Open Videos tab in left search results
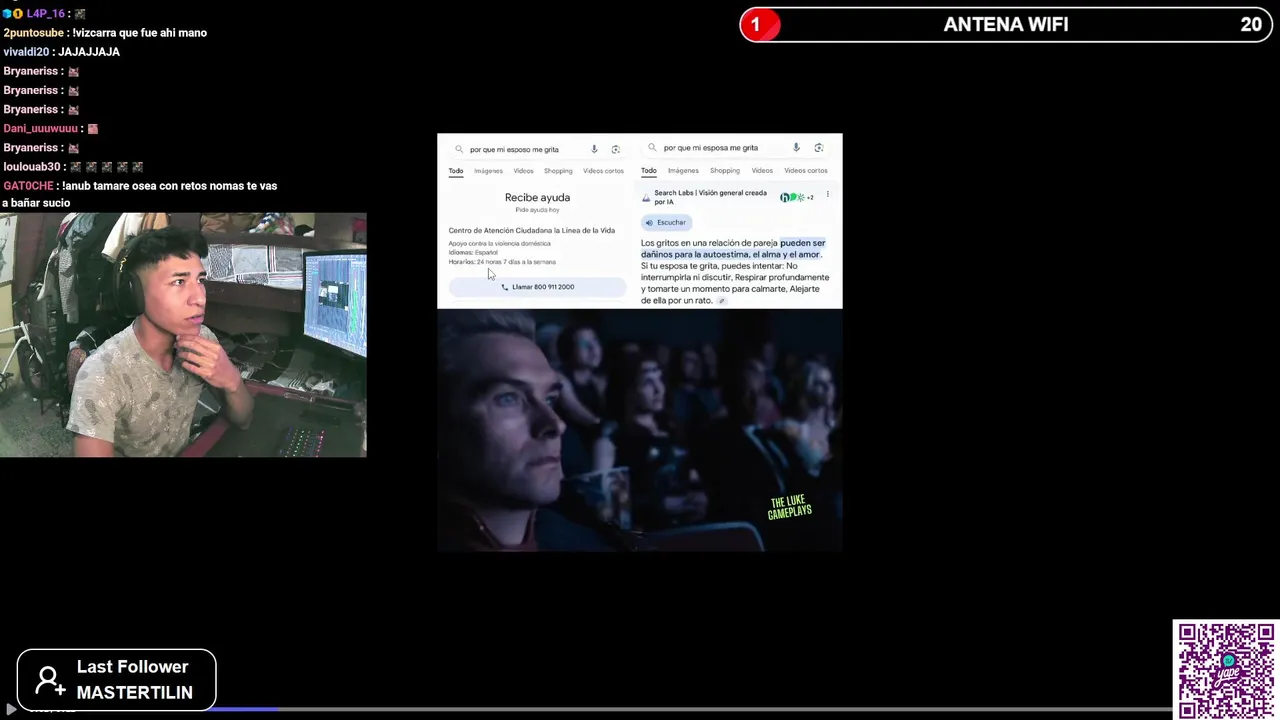 point(523,171)
